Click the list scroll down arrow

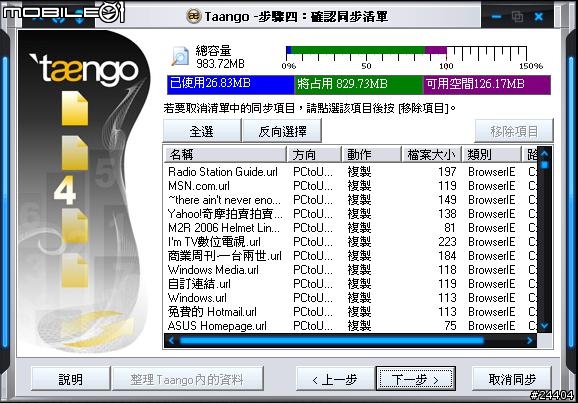click(544, 326)
